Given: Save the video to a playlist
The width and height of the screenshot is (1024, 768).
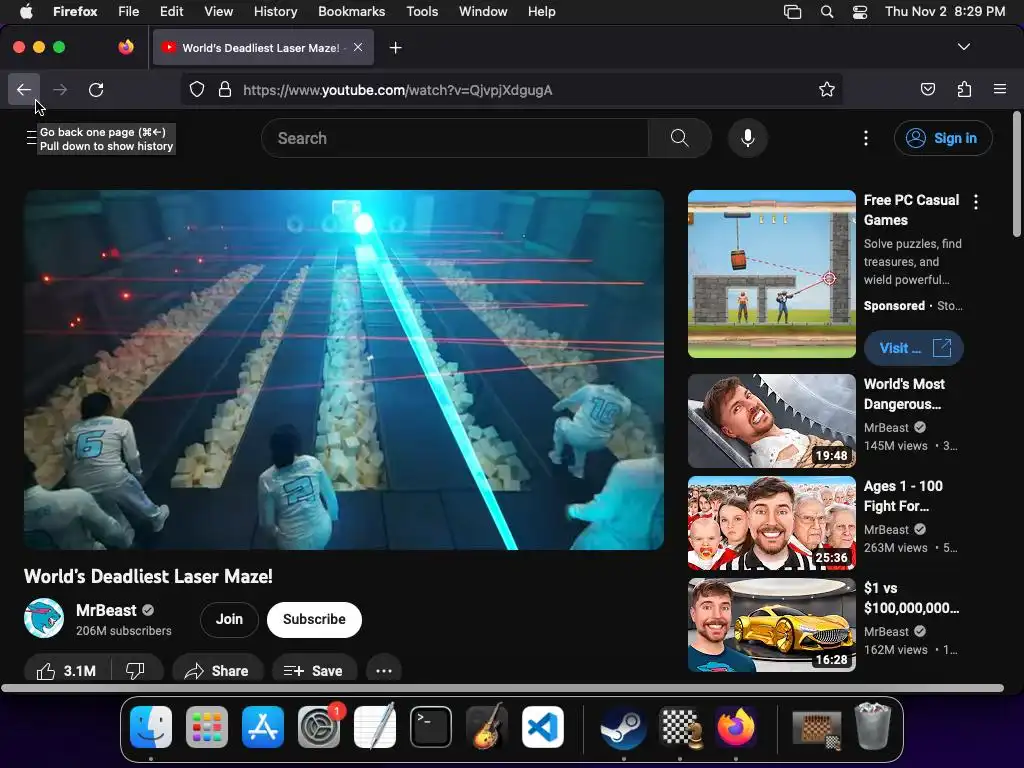Looking at the screenshot, I should point(313,671).
